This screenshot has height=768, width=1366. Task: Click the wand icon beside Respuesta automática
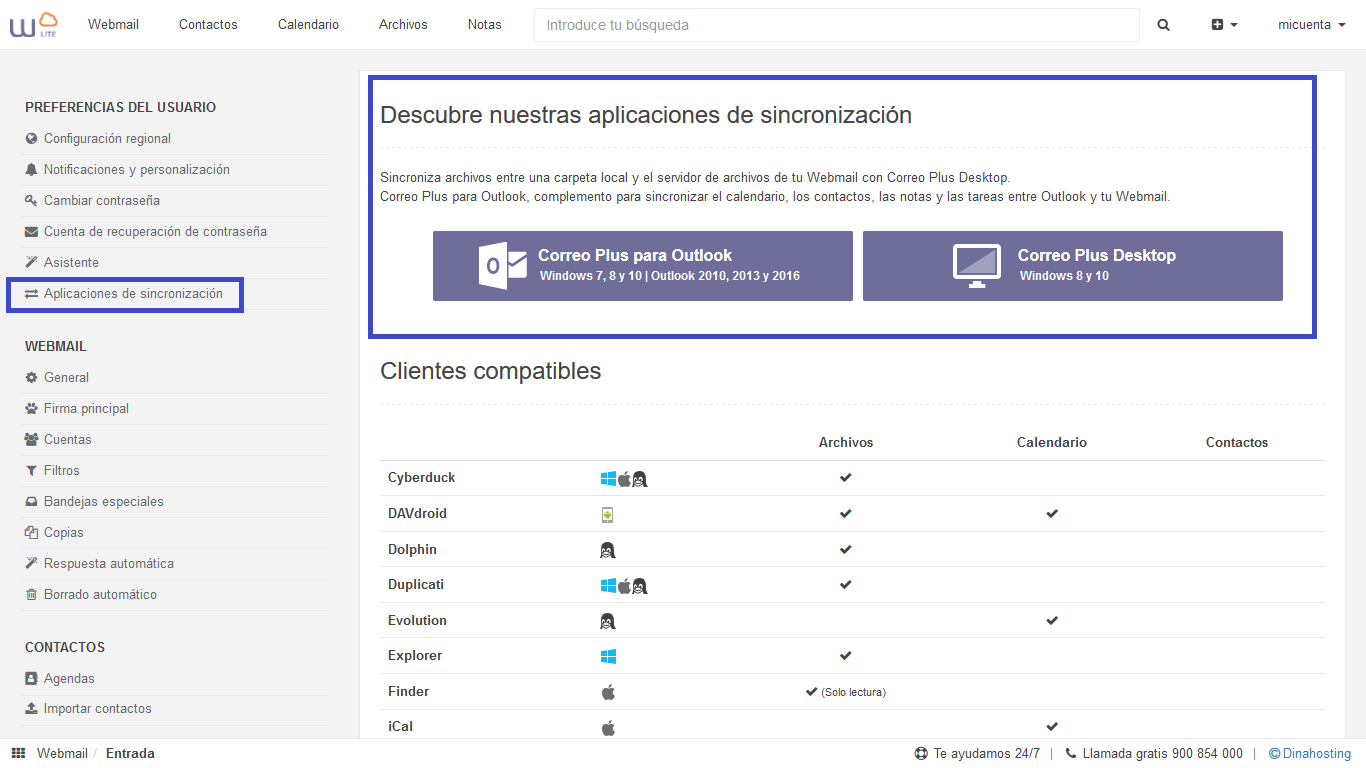(x=31, y=564)
